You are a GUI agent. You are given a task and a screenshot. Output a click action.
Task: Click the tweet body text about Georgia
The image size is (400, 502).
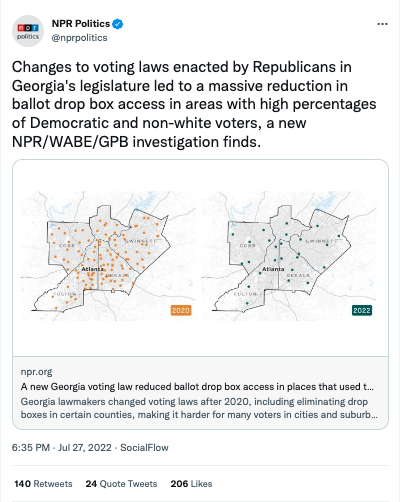[194, 104]
